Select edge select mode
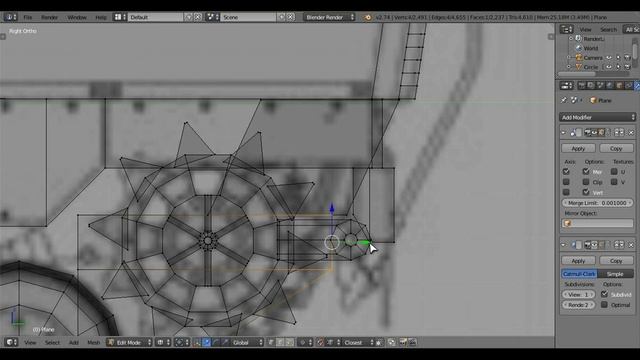 point(280,342)
